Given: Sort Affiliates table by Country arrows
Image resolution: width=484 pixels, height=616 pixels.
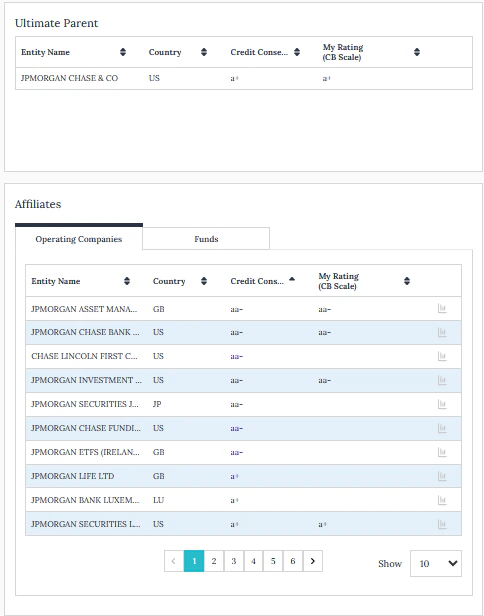Looking at the screenshot, I should click(204, 281).
